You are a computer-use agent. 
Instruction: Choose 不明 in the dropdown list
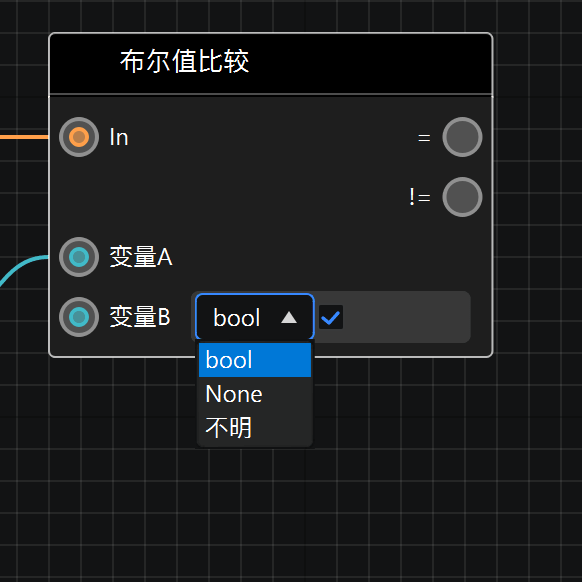click(x=255, y=428)
